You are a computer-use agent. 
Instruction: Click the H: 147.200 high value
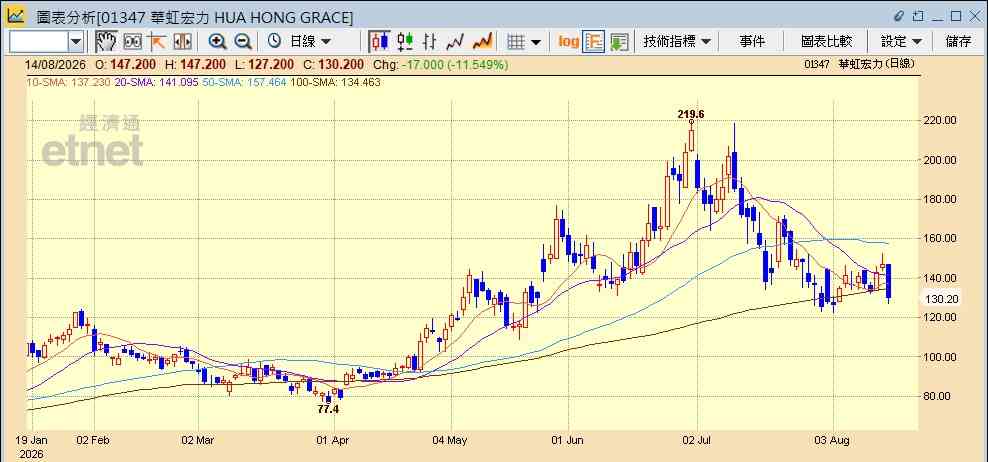coord(195,64)
